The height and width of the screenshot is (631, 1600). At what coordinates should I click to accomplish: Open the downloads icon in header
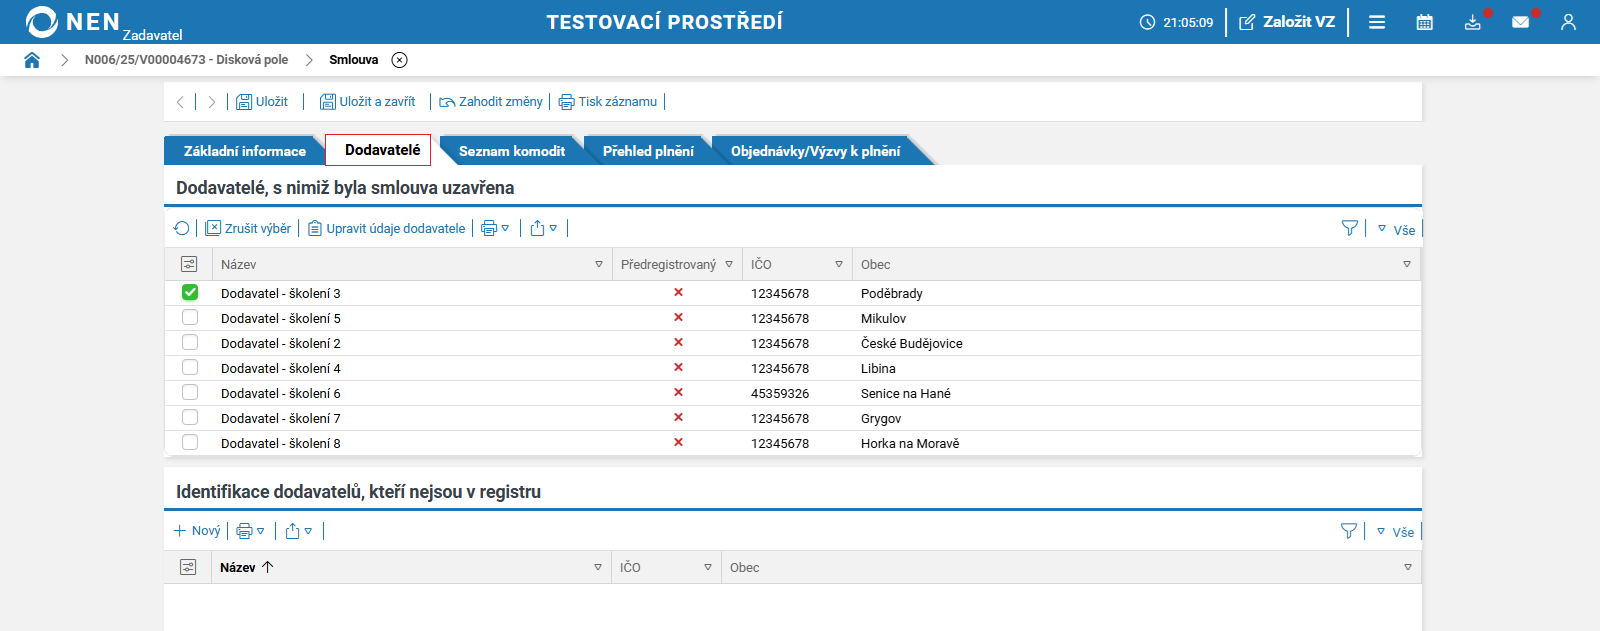(x=1473, y=22)
